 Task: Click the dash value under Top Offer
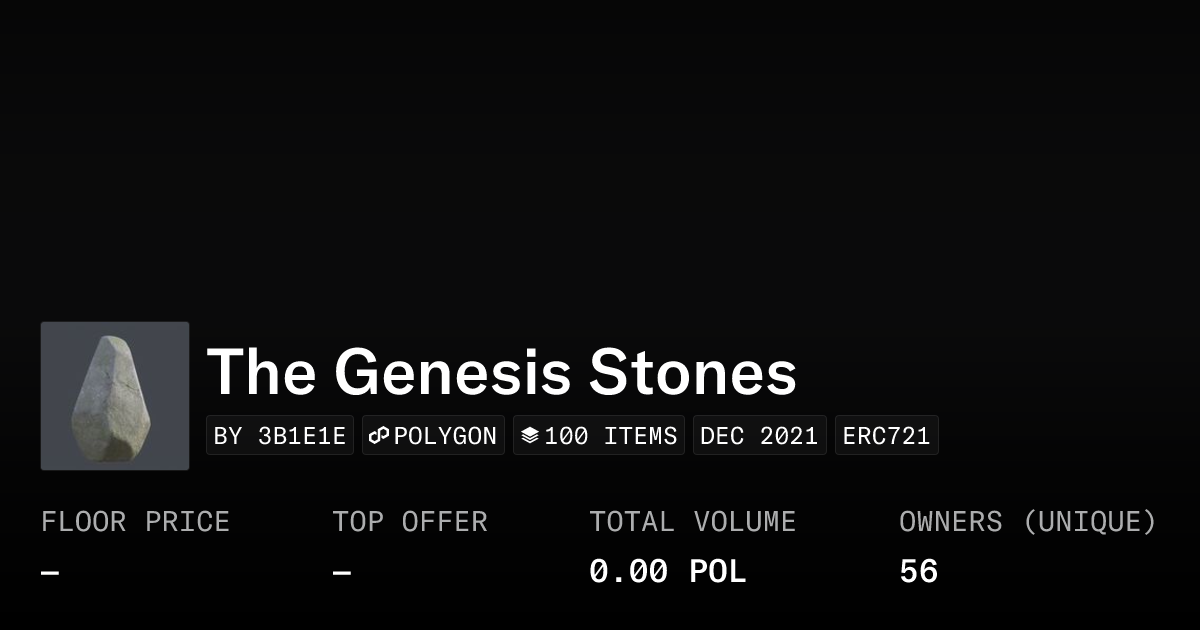[x=342, y=573]
